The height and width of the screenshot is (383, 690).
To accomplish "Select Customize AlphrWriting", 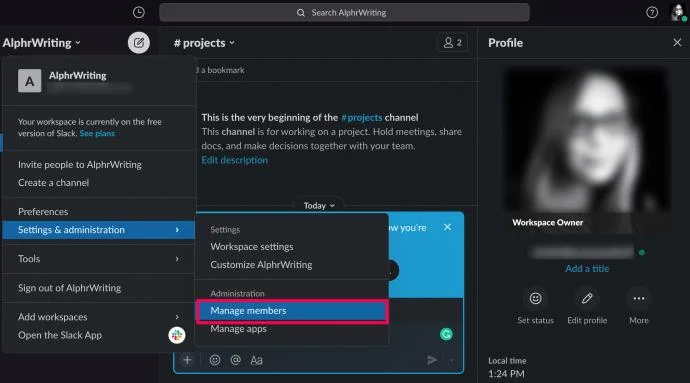I will coord(261,265).
